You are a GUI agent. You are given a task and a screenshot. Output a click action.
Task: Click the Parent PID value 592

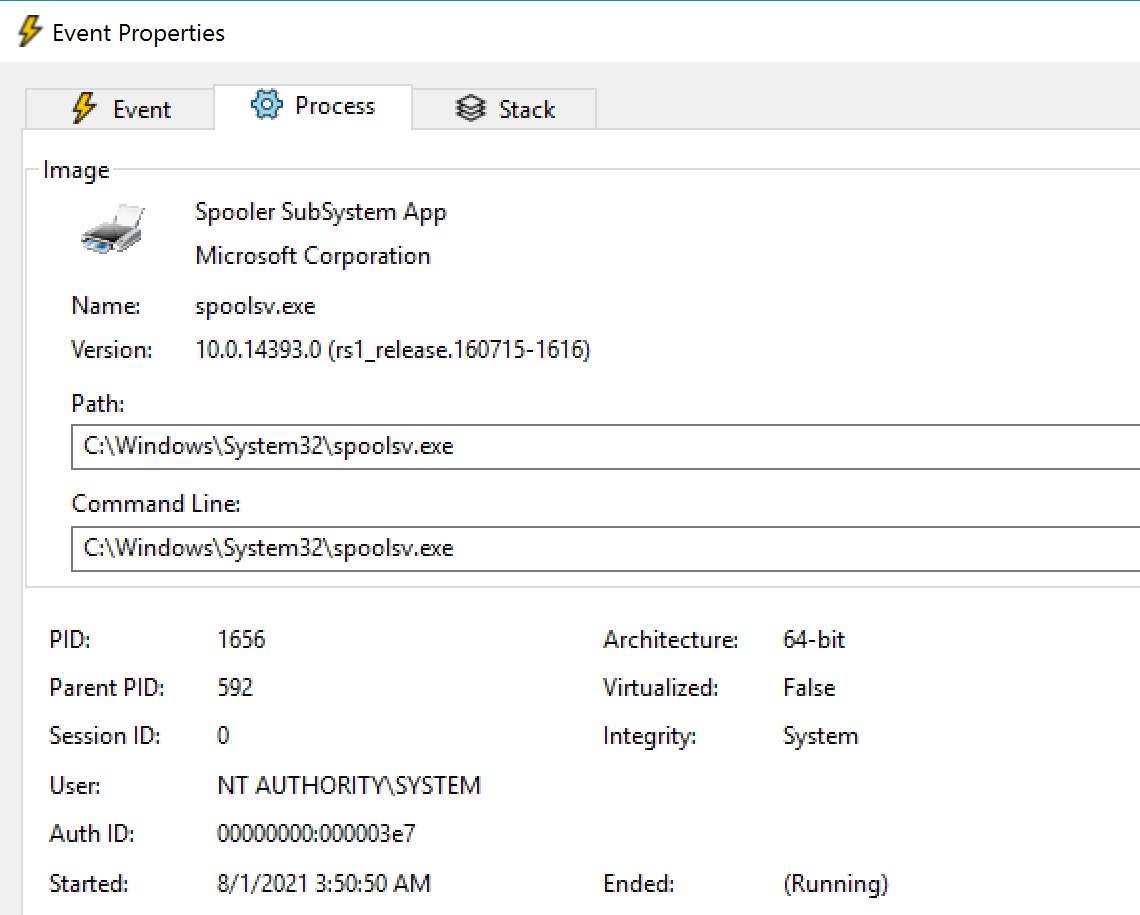pyautogui.click(x=235, y=688)
